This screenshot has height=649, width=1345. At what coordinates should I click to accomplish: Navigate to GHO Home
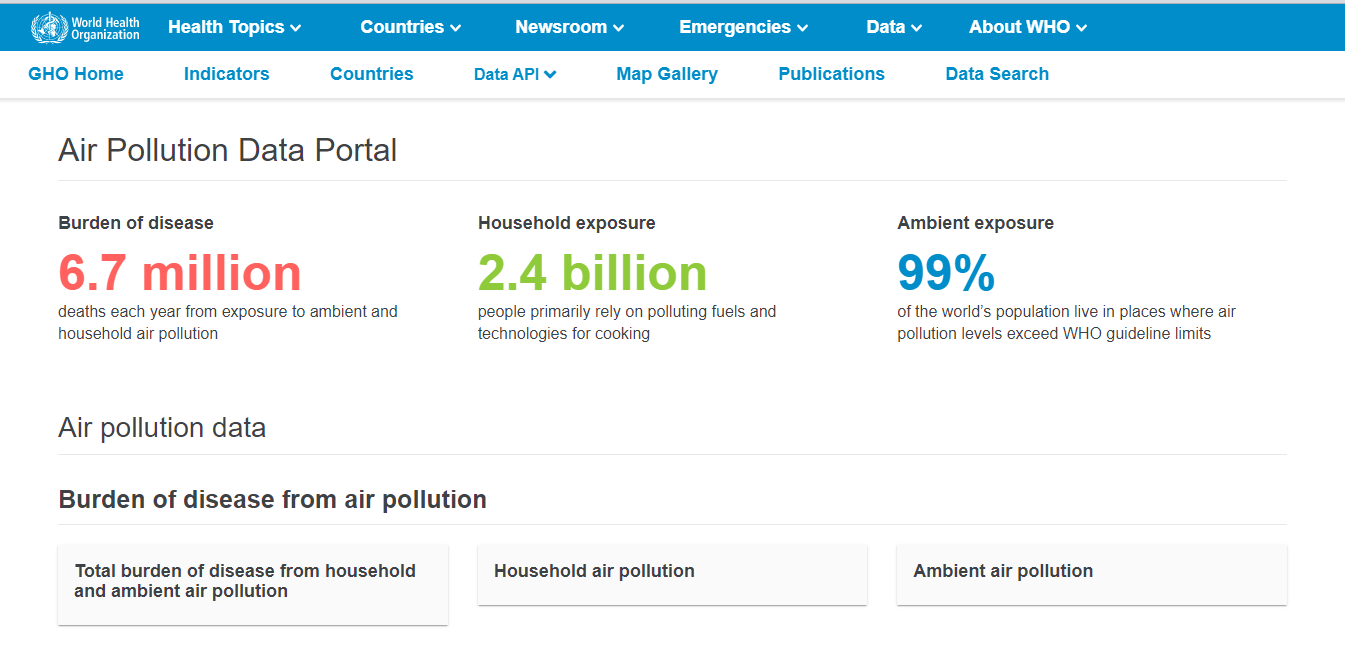[76, 73]
